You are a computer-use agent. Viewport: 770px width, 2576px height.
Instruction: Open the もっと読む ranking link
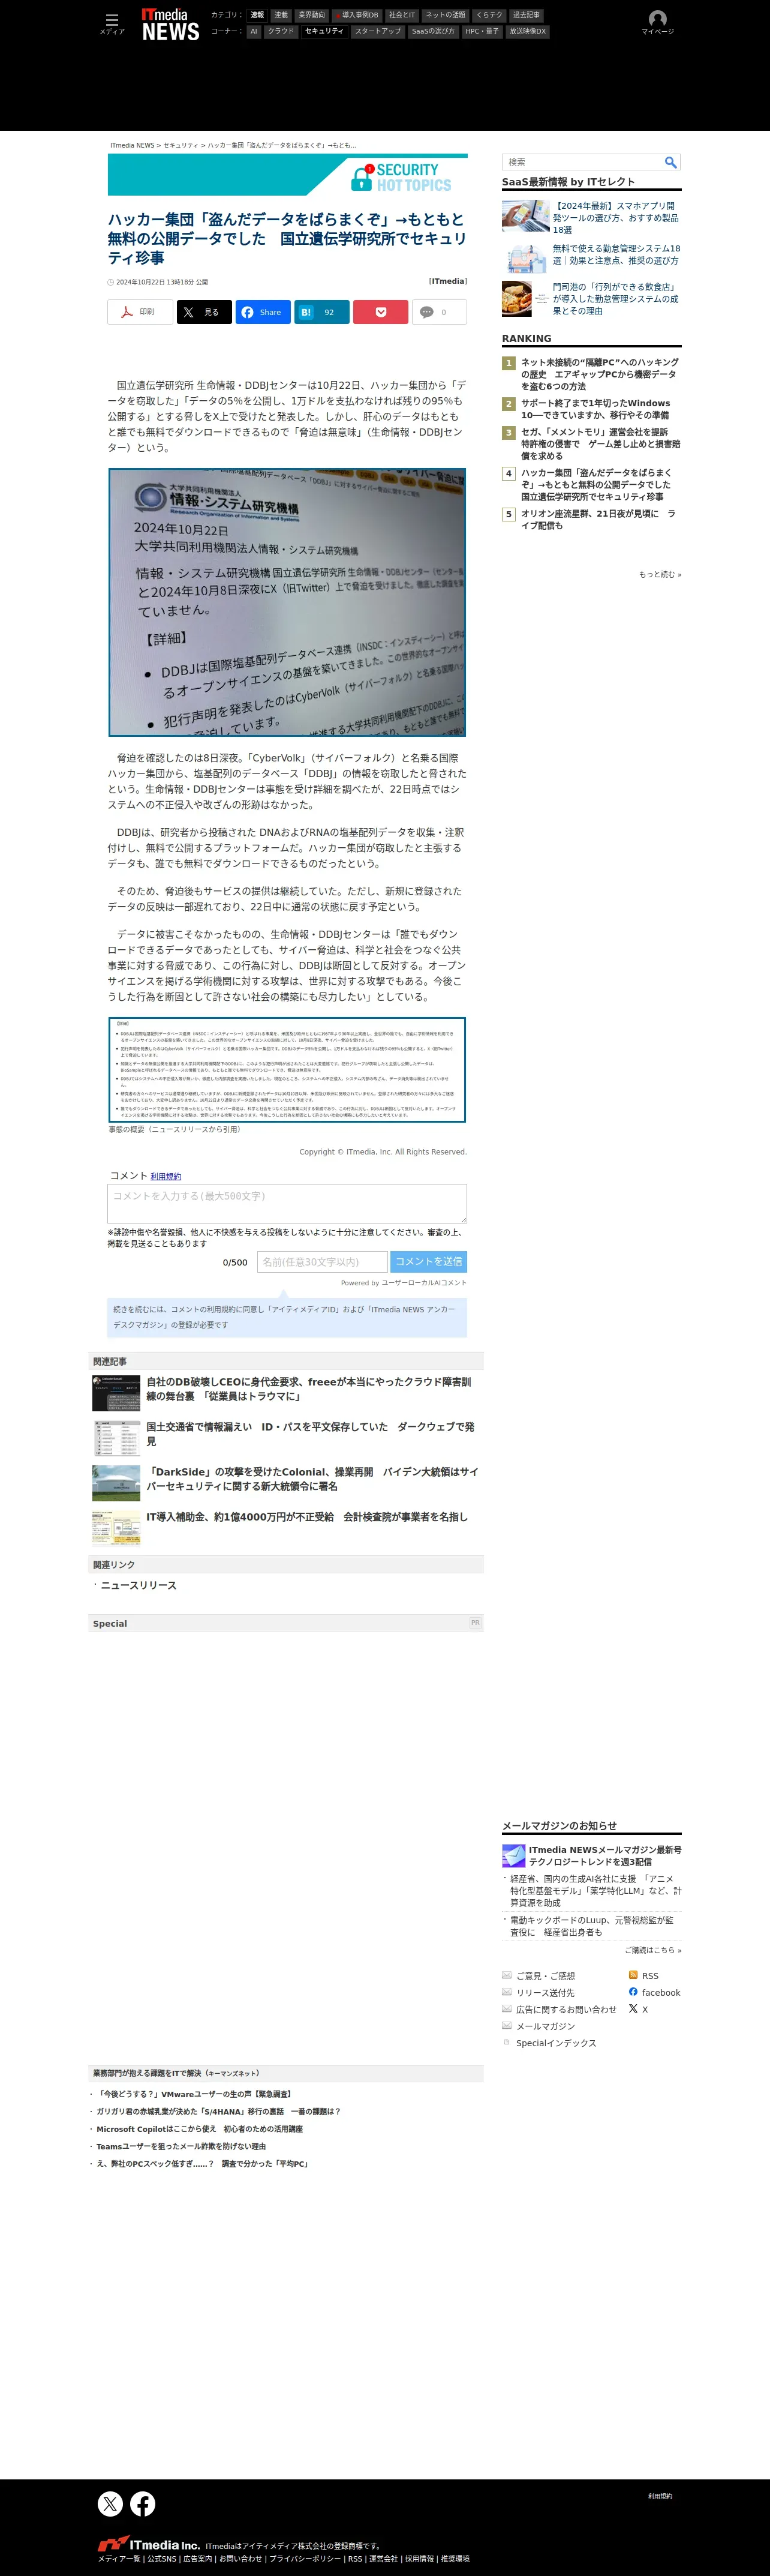coord(660,574)
